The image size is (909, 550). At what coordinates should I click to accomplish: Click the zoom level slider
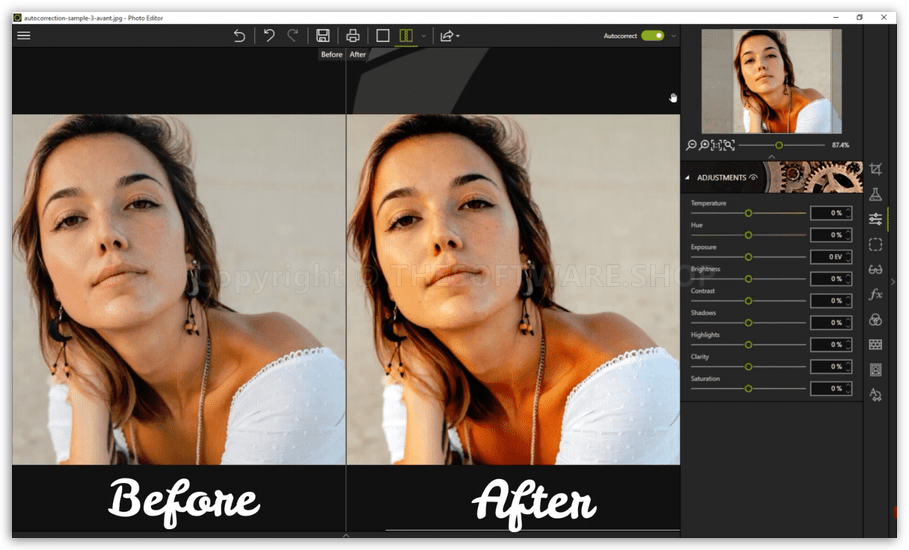point(781,145)
